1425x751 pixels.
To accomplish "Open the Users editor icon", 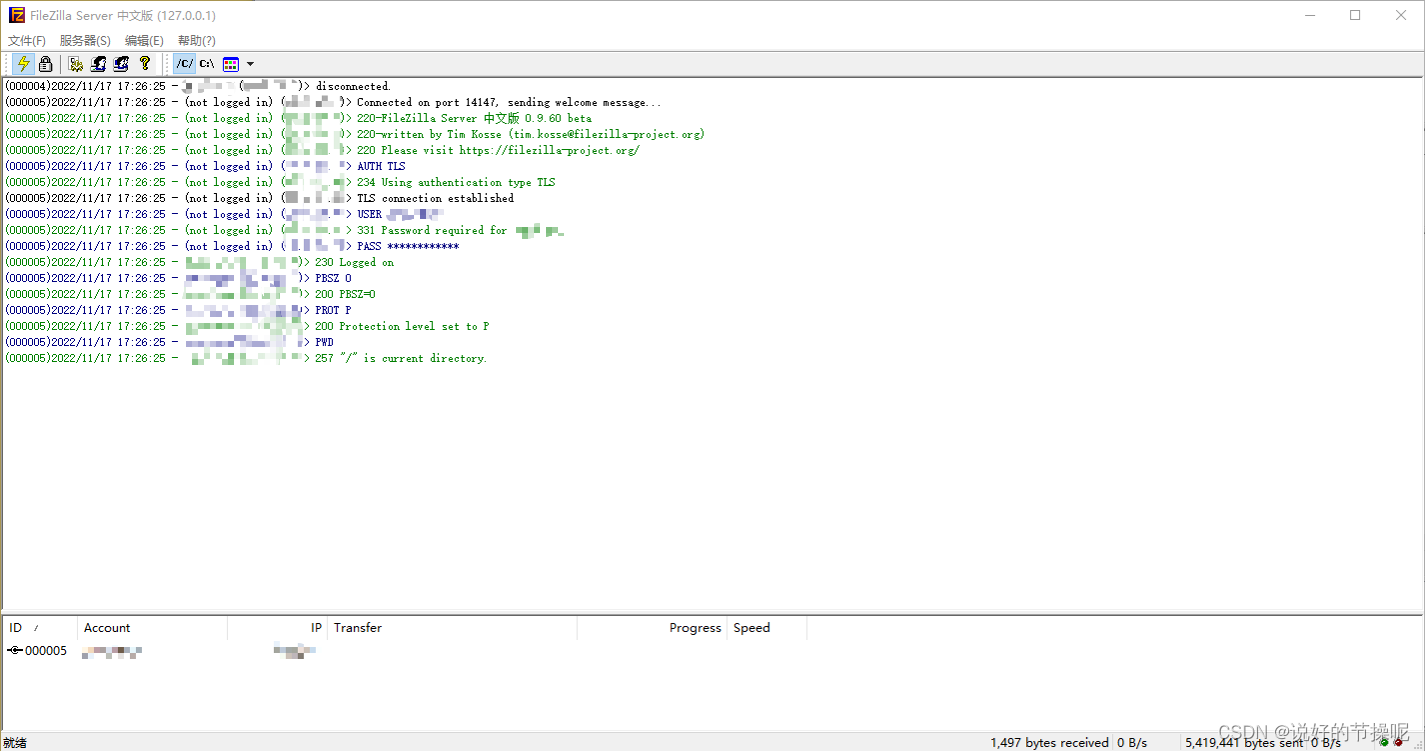I will (x=98, y=64).
